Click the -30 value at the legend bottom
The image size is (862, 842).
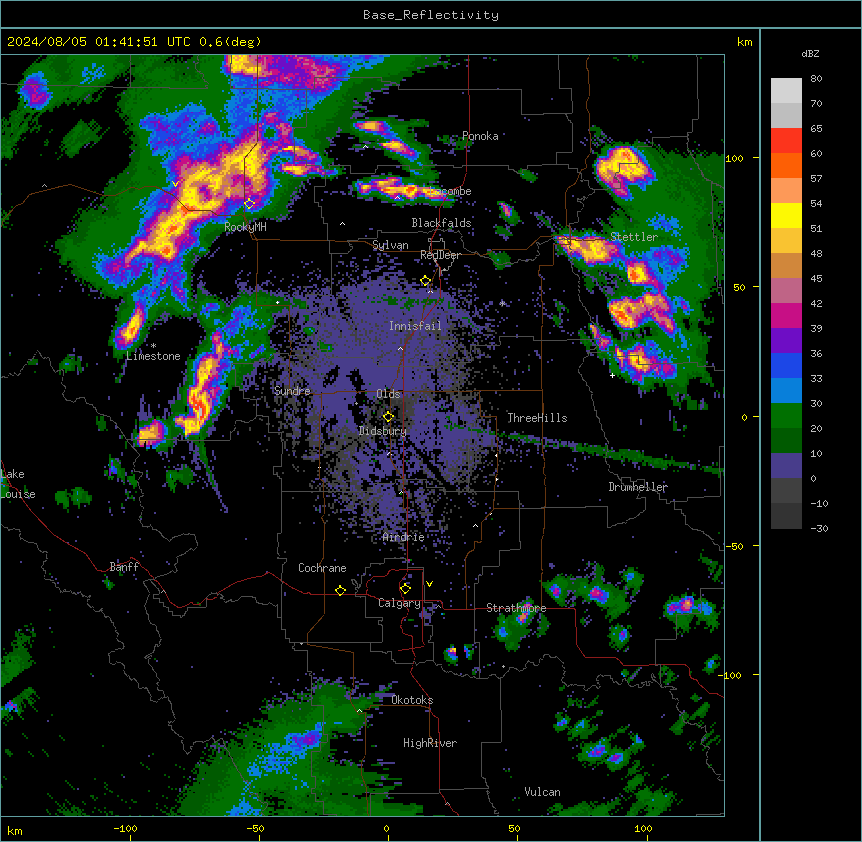coord(819,529)
